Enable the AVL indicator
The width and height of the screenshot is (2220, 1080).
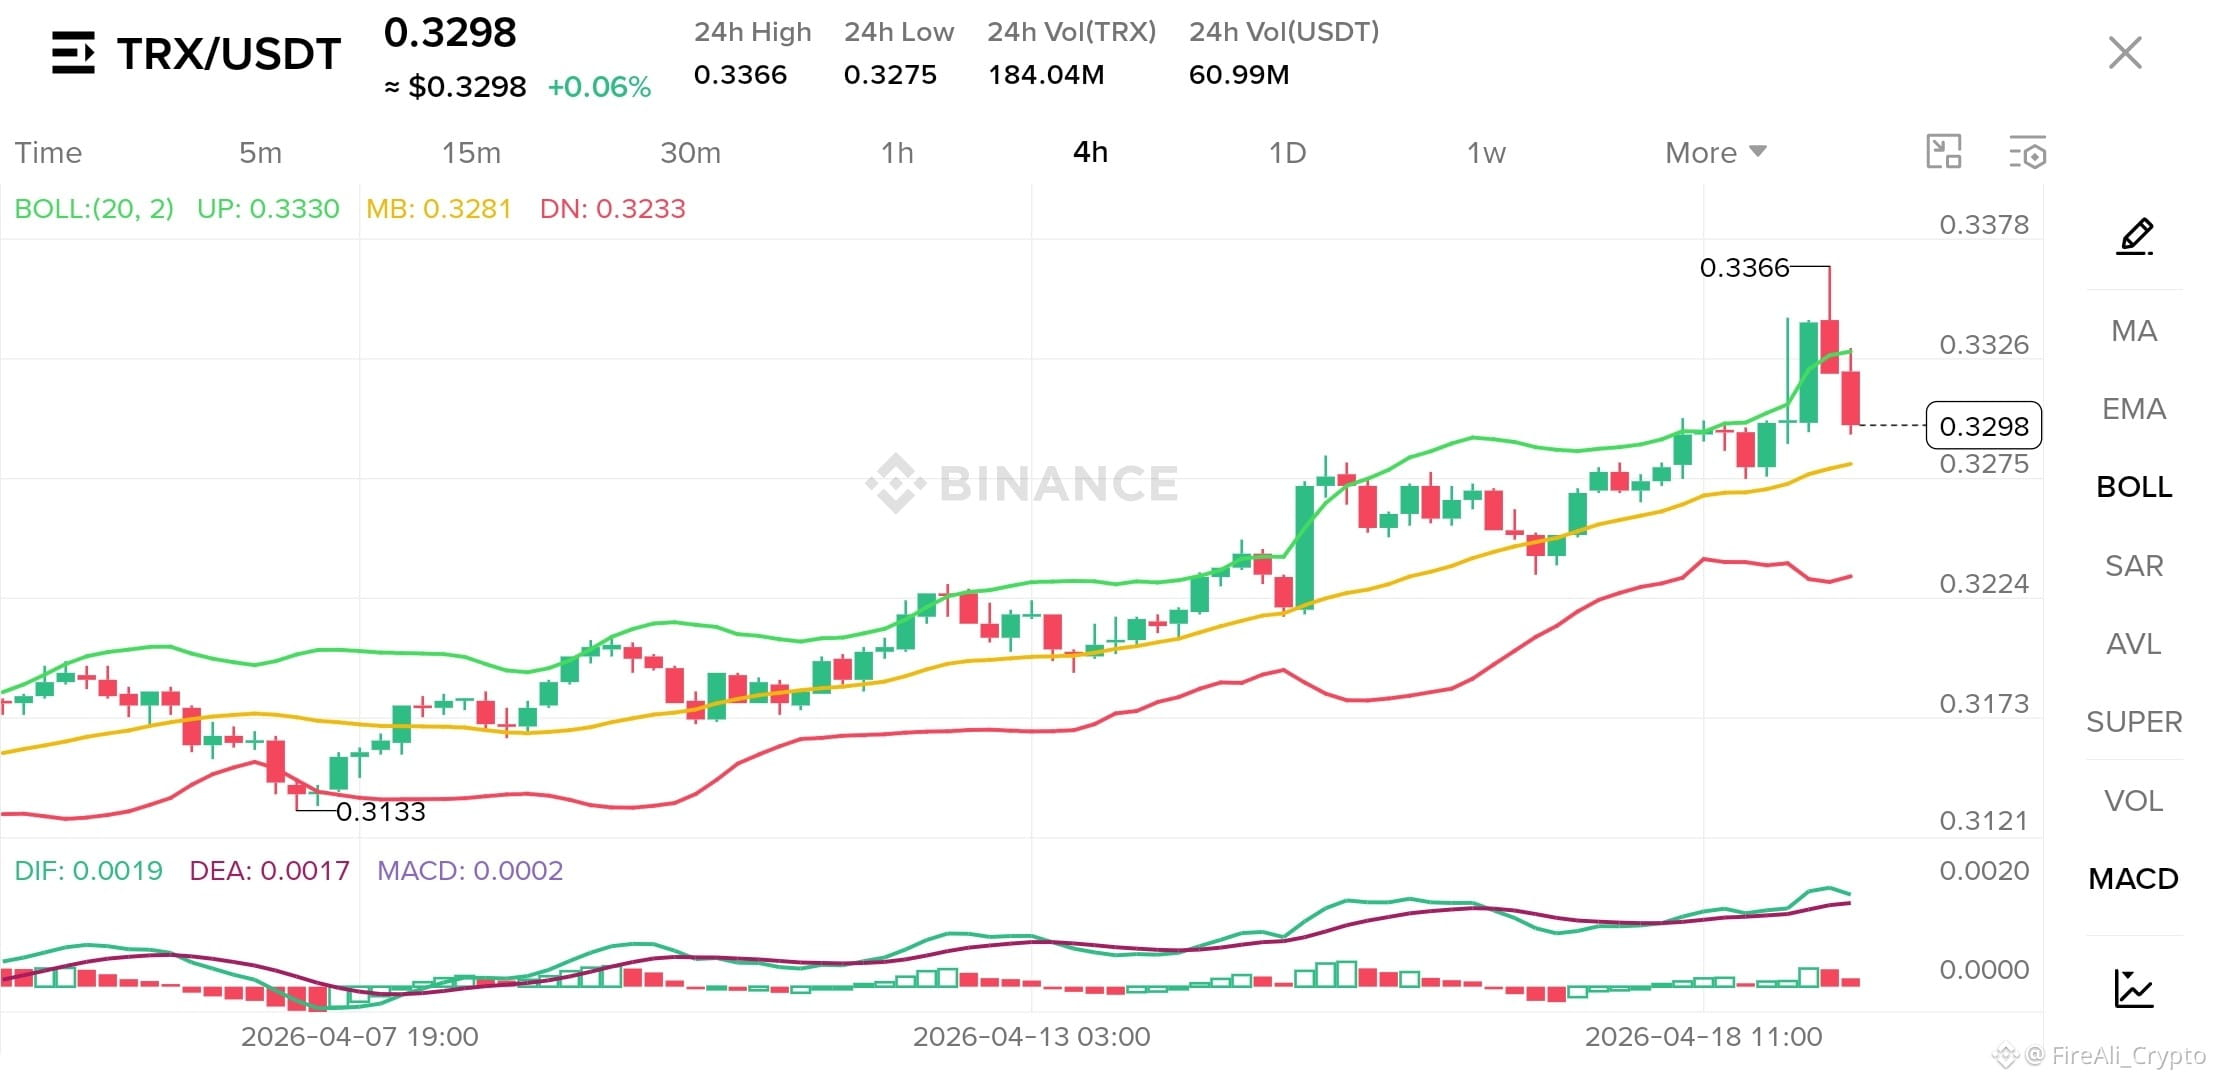click(2134, 643)
